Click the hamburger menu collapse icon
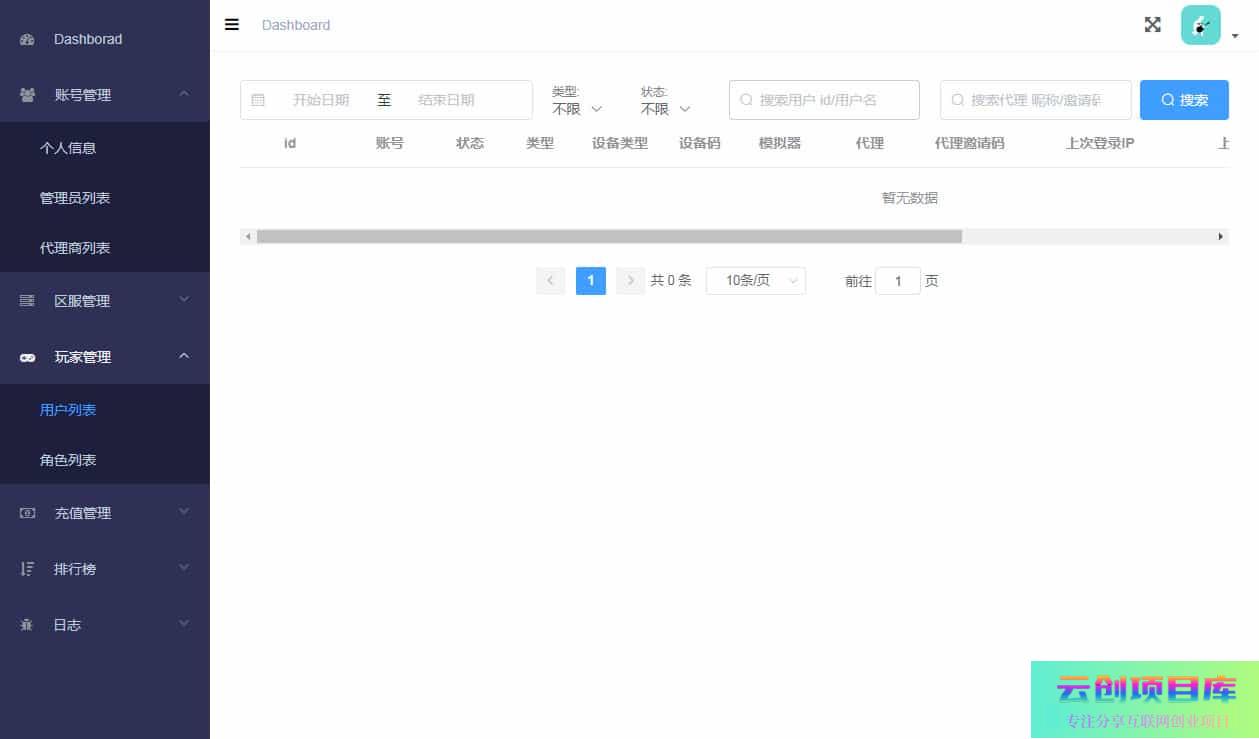The height and width of the screenshot is (739, 1259). click(x=232, y=25)
